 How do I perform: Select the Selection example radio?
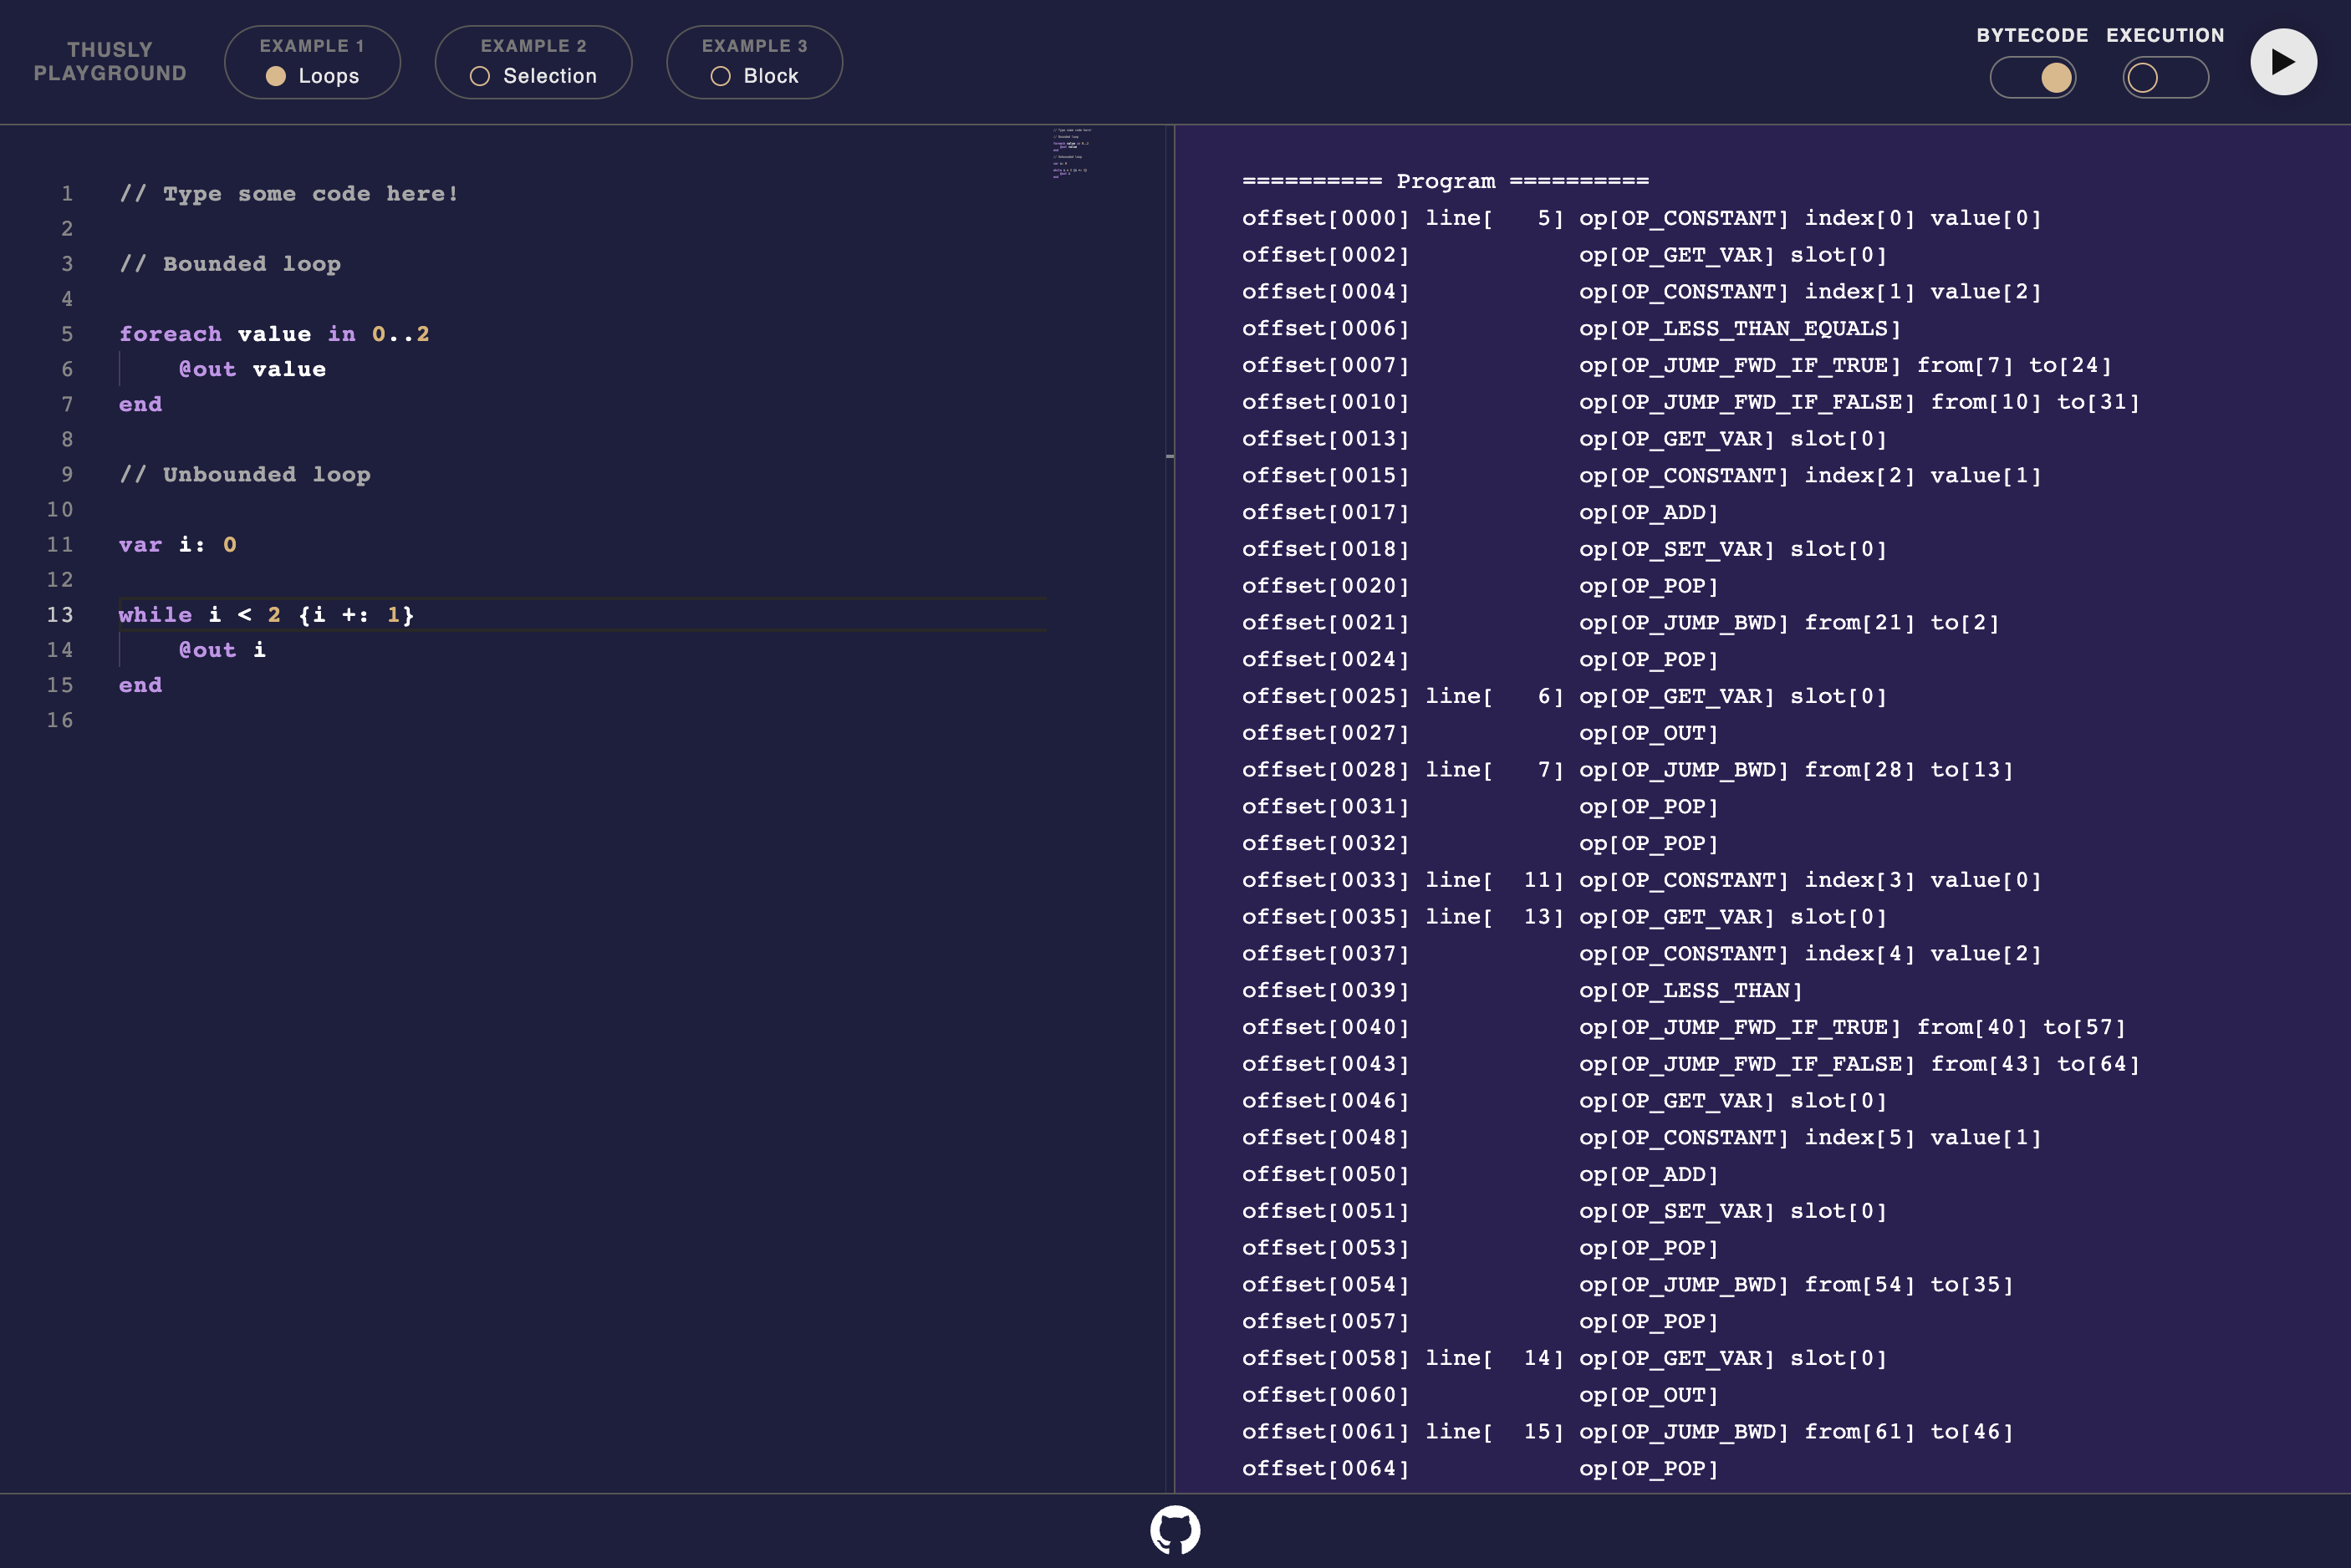coord(480,76)
